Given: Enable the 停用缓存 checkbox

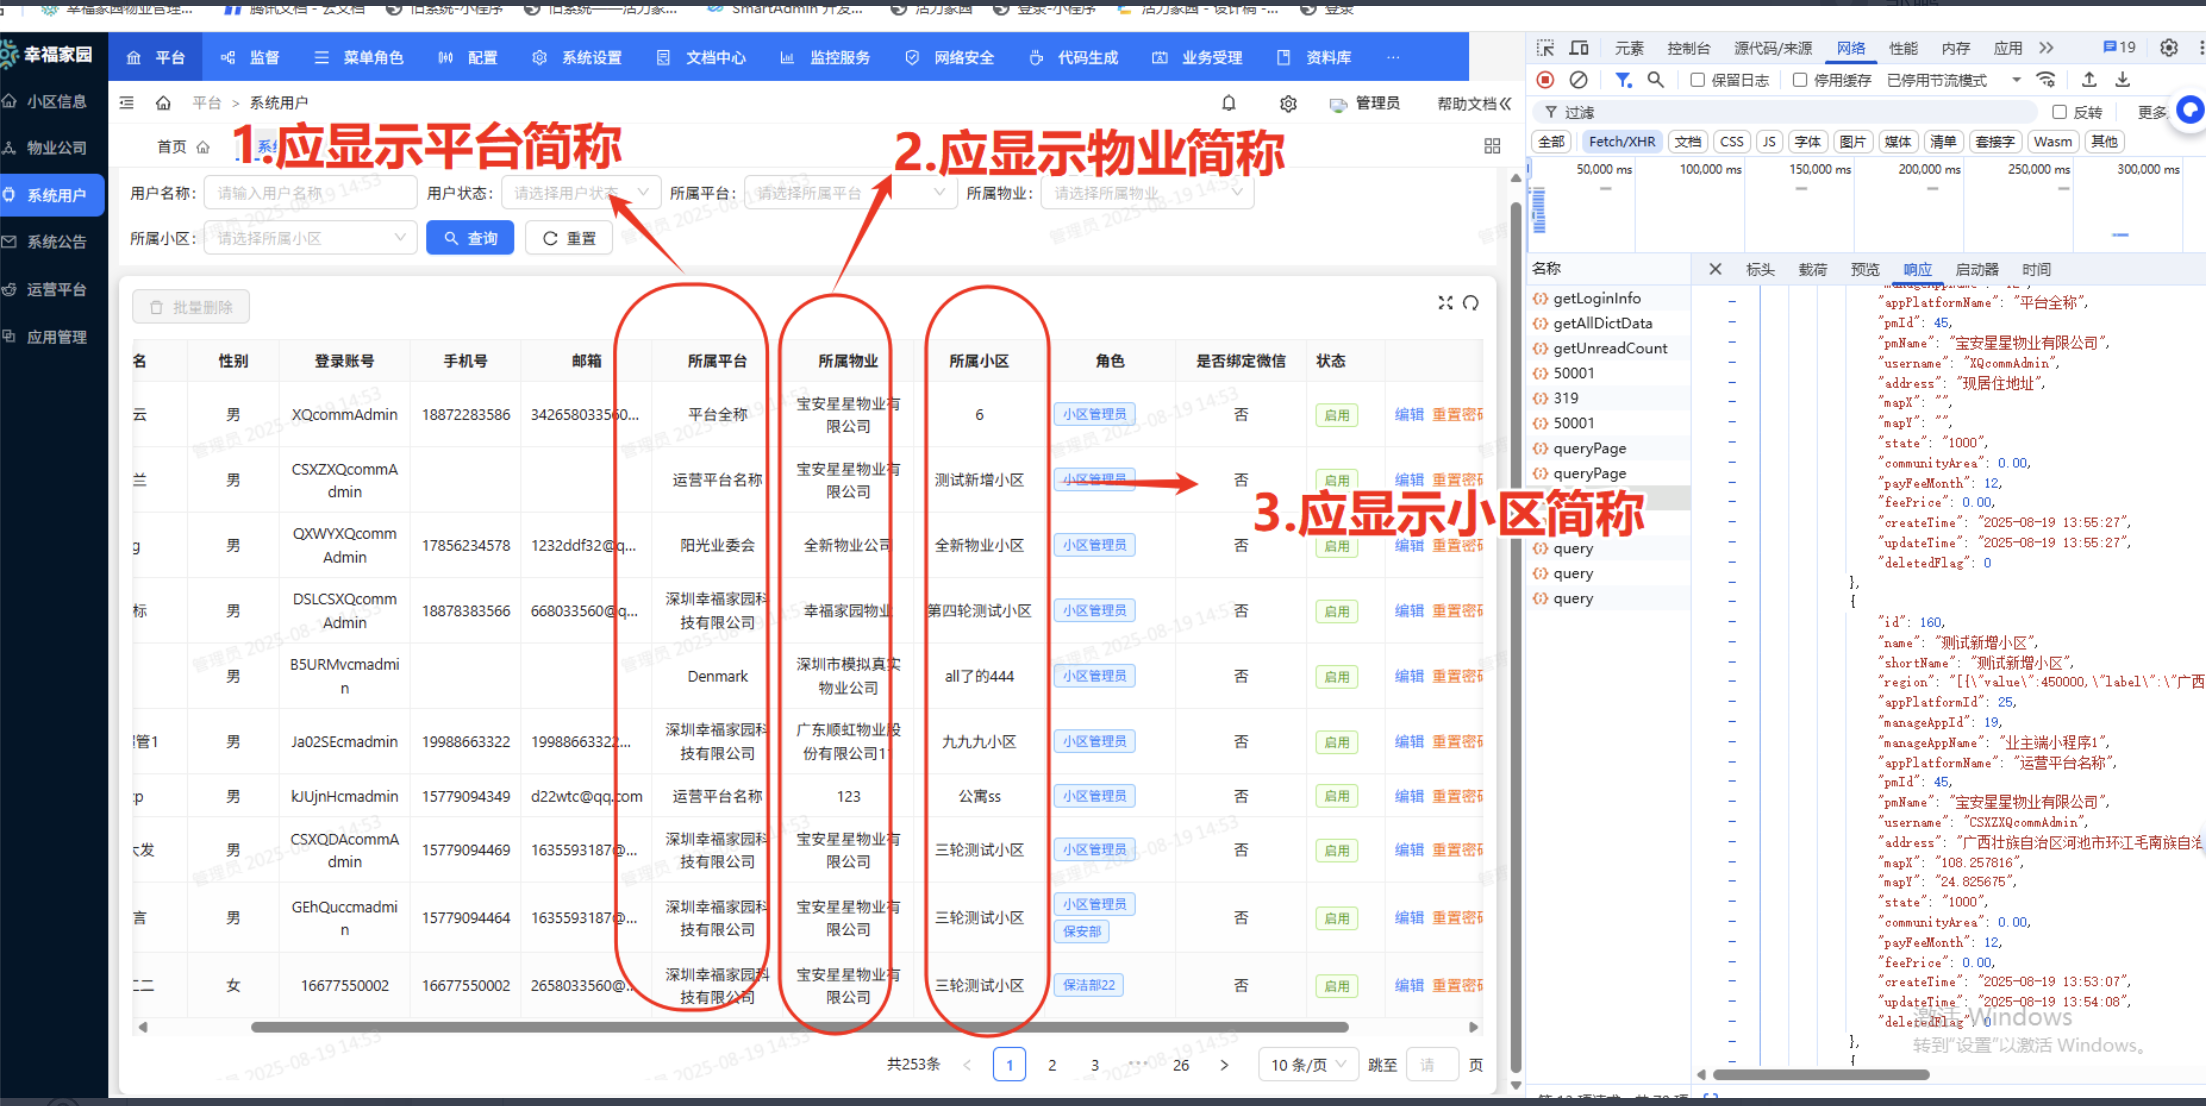Looking at the screenshot, I should pyautogui.click(x=1800, y=79).
